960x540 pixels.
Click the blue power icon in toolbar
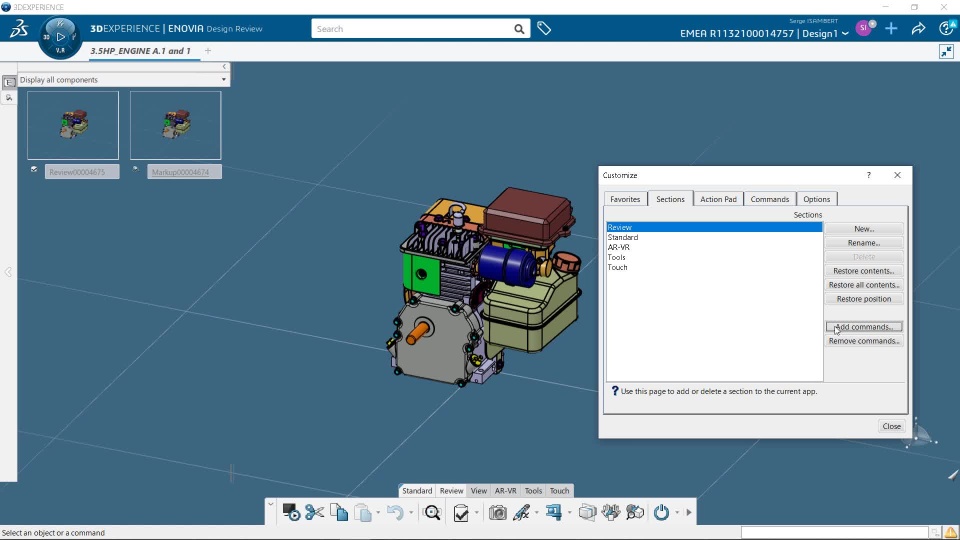pos(661,512)
